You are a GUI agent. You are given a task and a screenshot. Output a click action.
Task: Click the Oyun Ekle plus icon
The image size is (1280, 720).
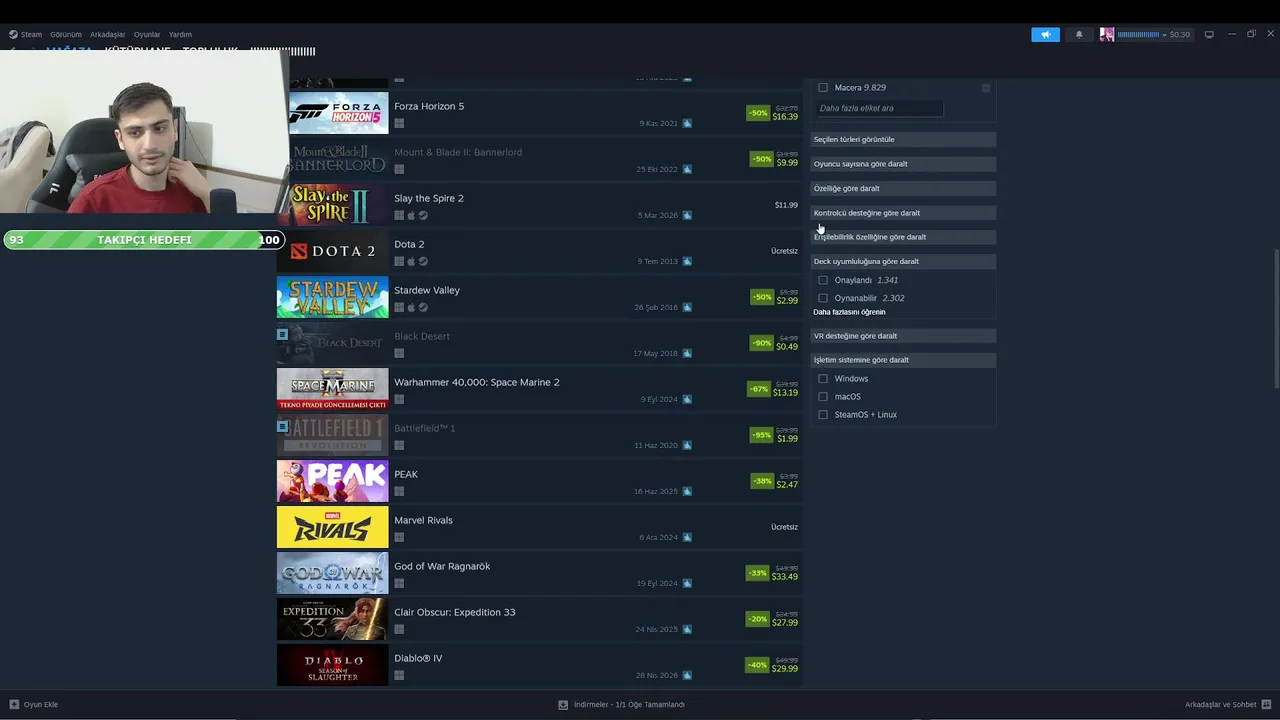coord(14,704)
